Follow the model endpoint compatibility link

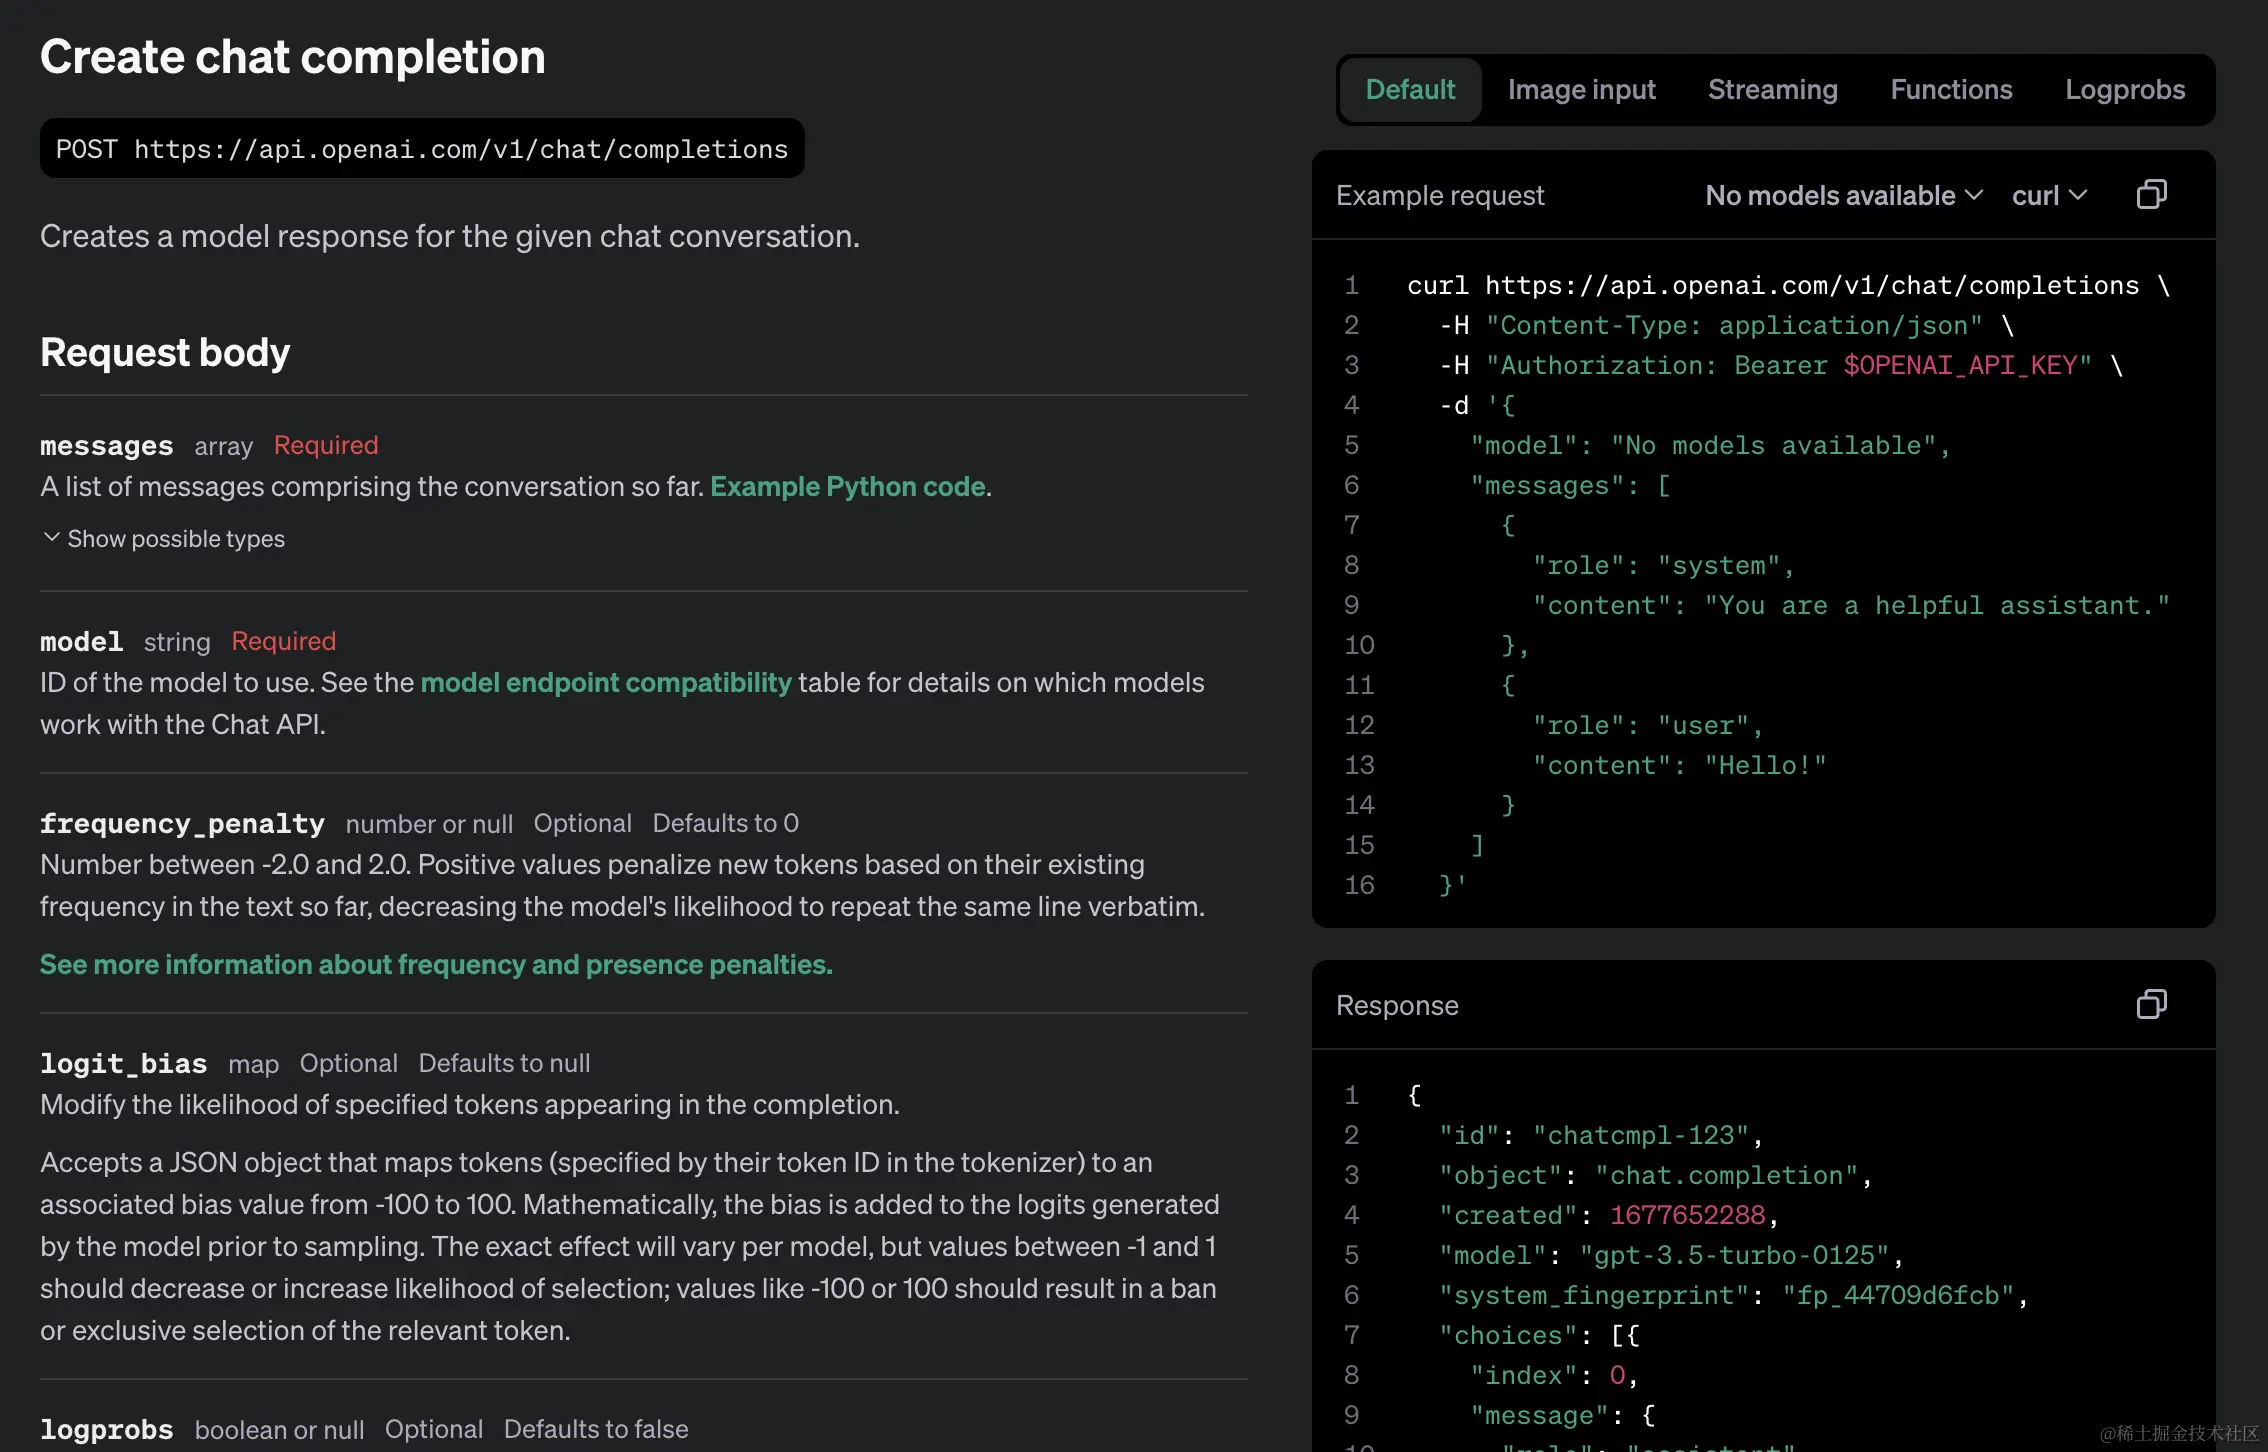click(x=605, y=682)
